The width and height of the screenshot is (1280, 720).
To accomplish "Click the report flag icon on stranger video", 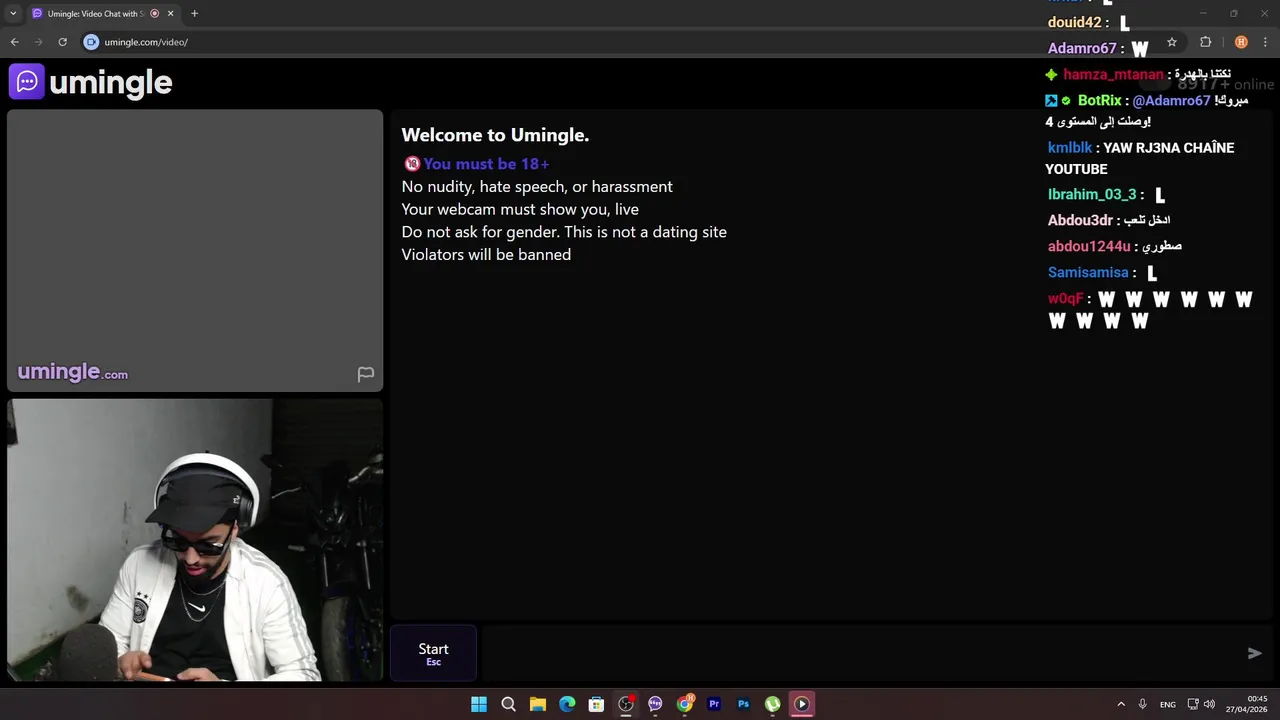I will tap(366, 374).
